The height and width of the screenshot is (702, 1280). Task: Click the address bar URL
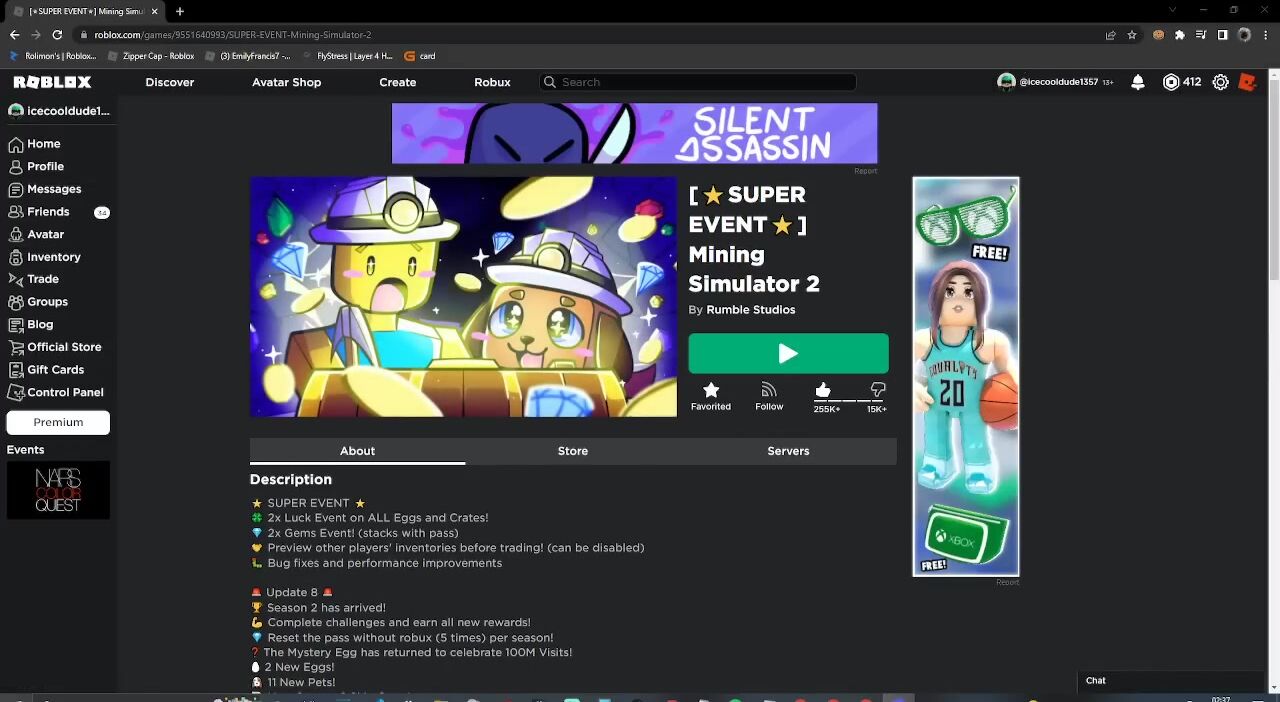(233, 35)
